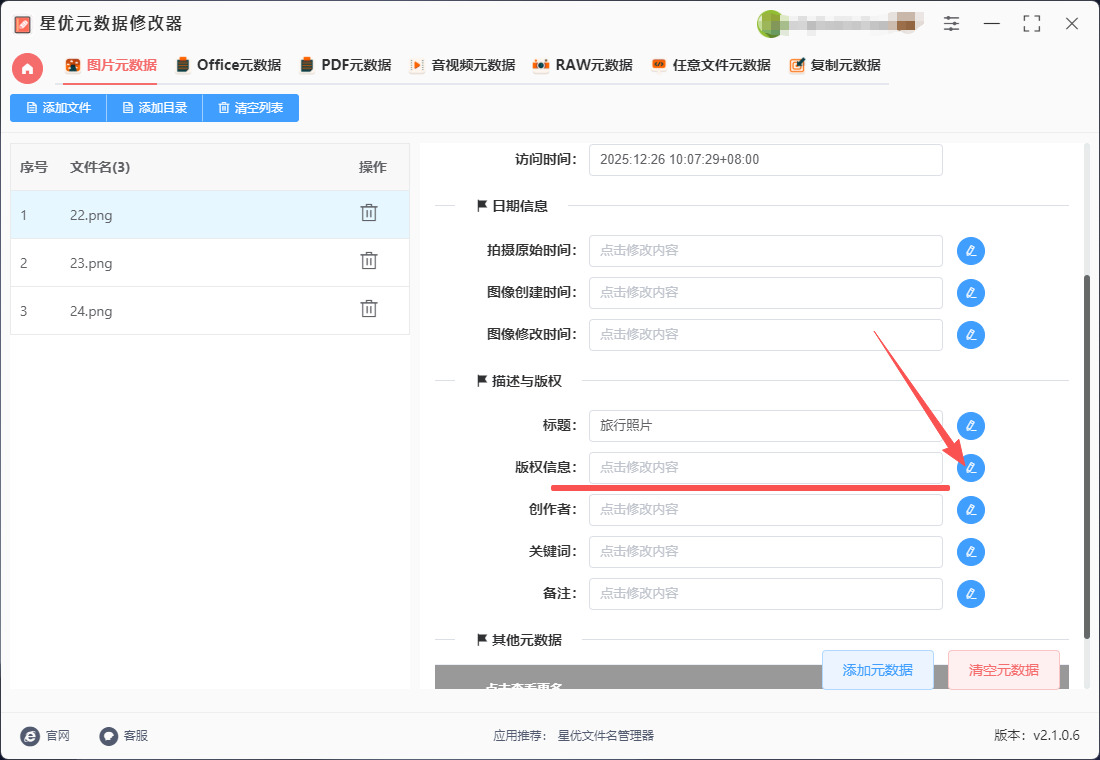Screen dimensions: 1100x760
Task: Click edit pencil for 拍摄原始时间 field
Action: 971,251
